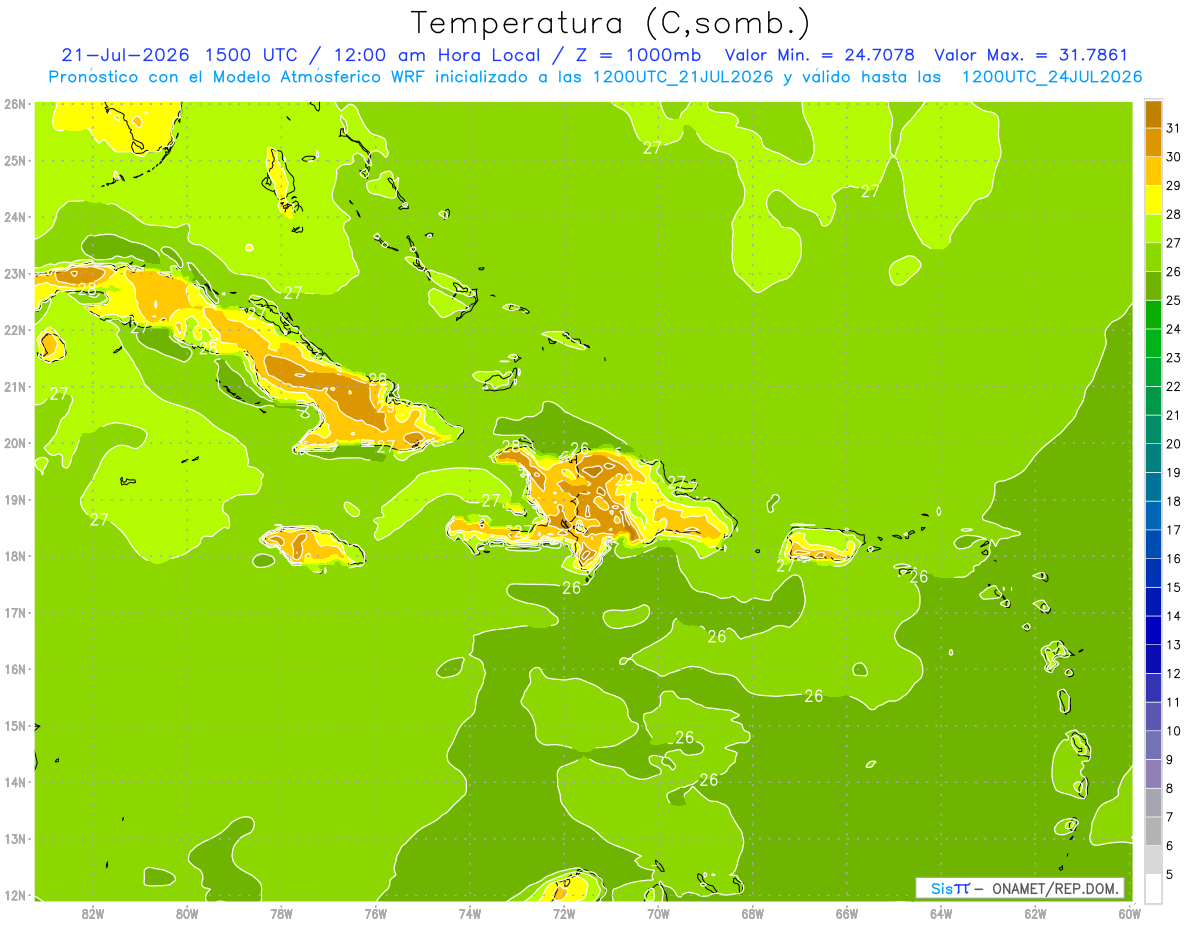
Task: Click the "25N" latitude axis label
Action: coord(15,160)
